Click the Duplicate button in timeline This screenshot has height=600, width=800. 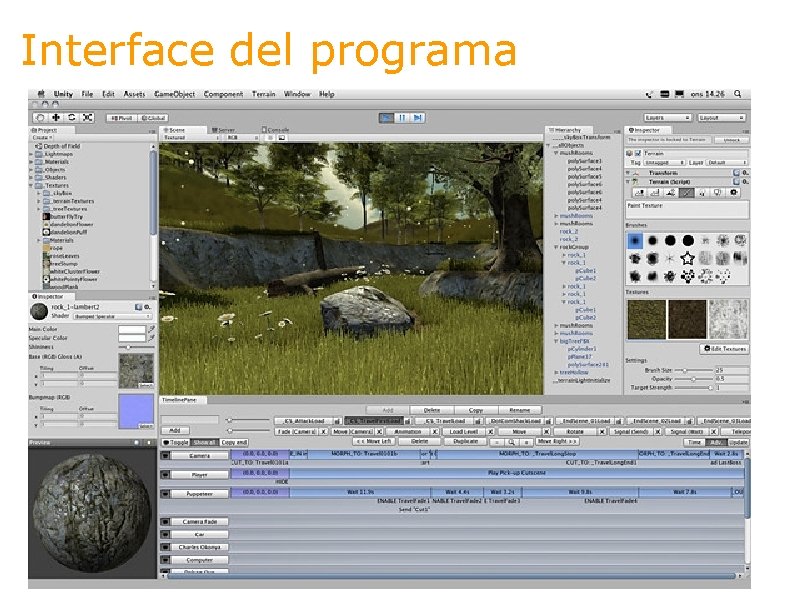tap(466, 441)
